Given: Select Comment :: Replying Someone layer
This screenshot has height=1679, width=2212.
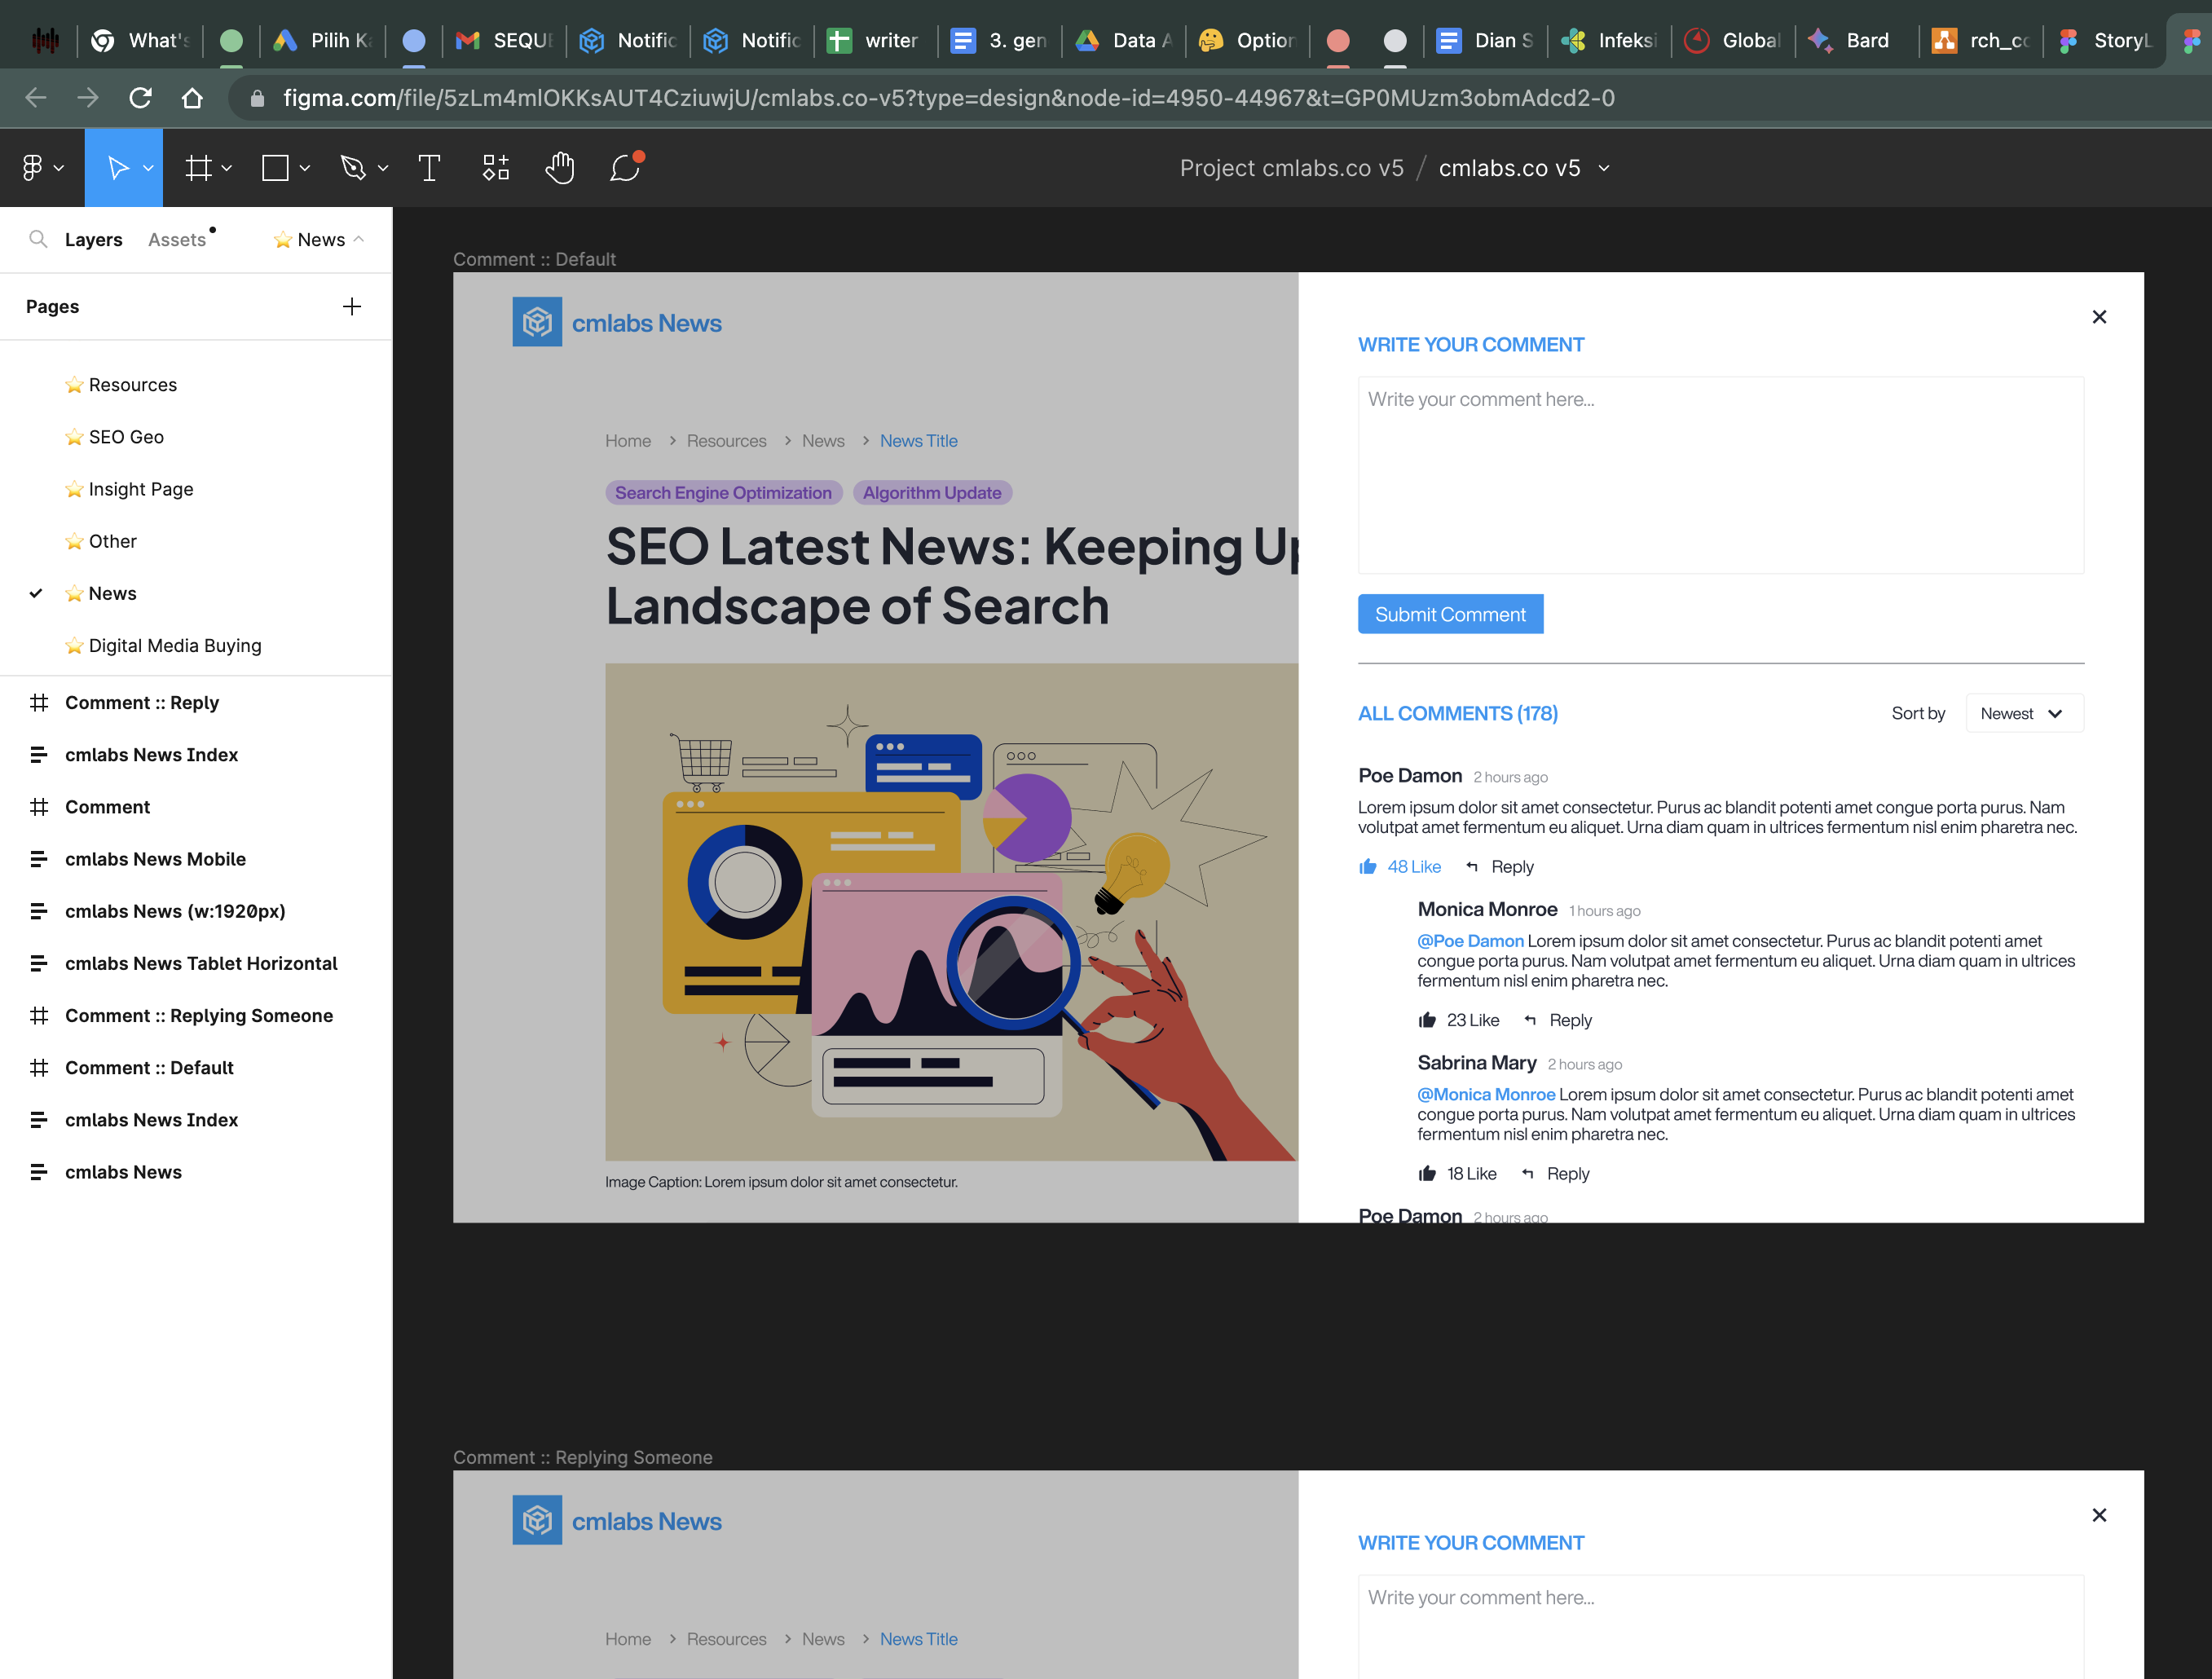Looking at the screenshot, I should pyautogui.click(x=199, y=1016).
